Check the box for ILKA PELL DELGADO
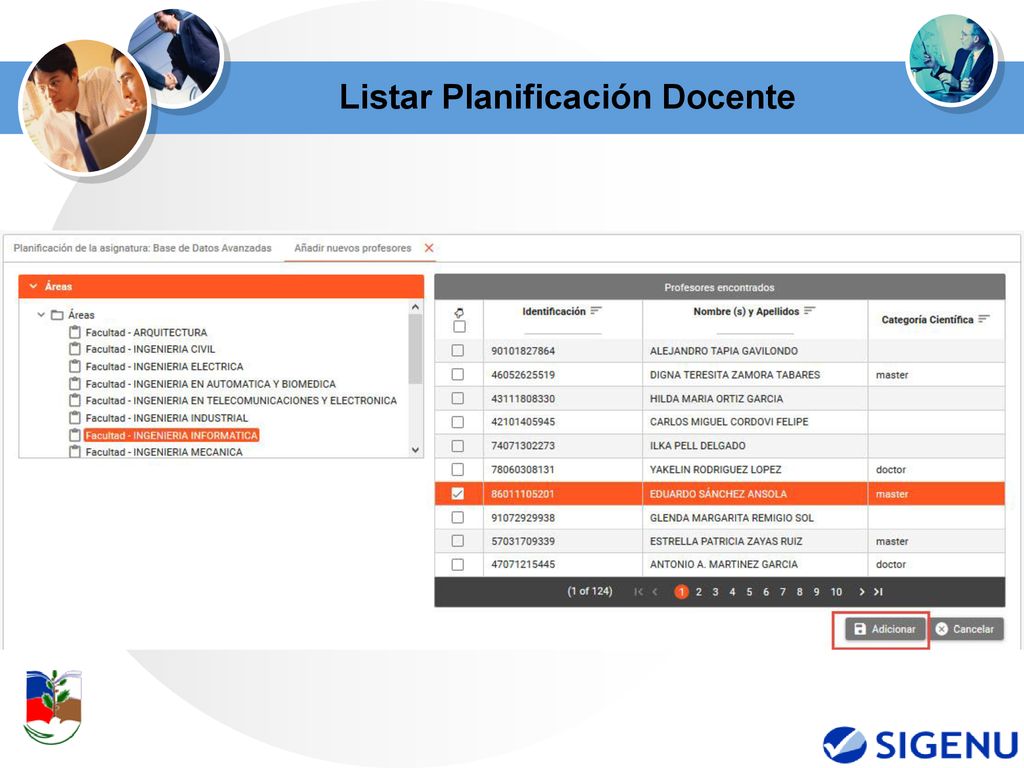Viewport: 1024px width, 768px height. point(458,445)
